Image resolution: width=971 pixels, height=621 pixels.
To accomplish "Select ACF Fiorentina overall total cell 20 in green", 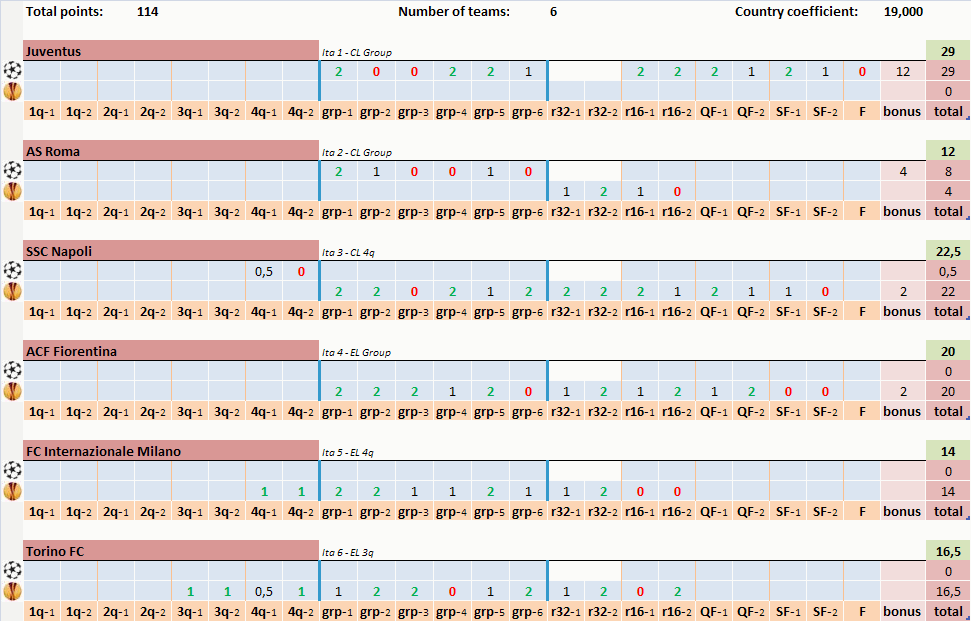I will (x=948, y=350).
